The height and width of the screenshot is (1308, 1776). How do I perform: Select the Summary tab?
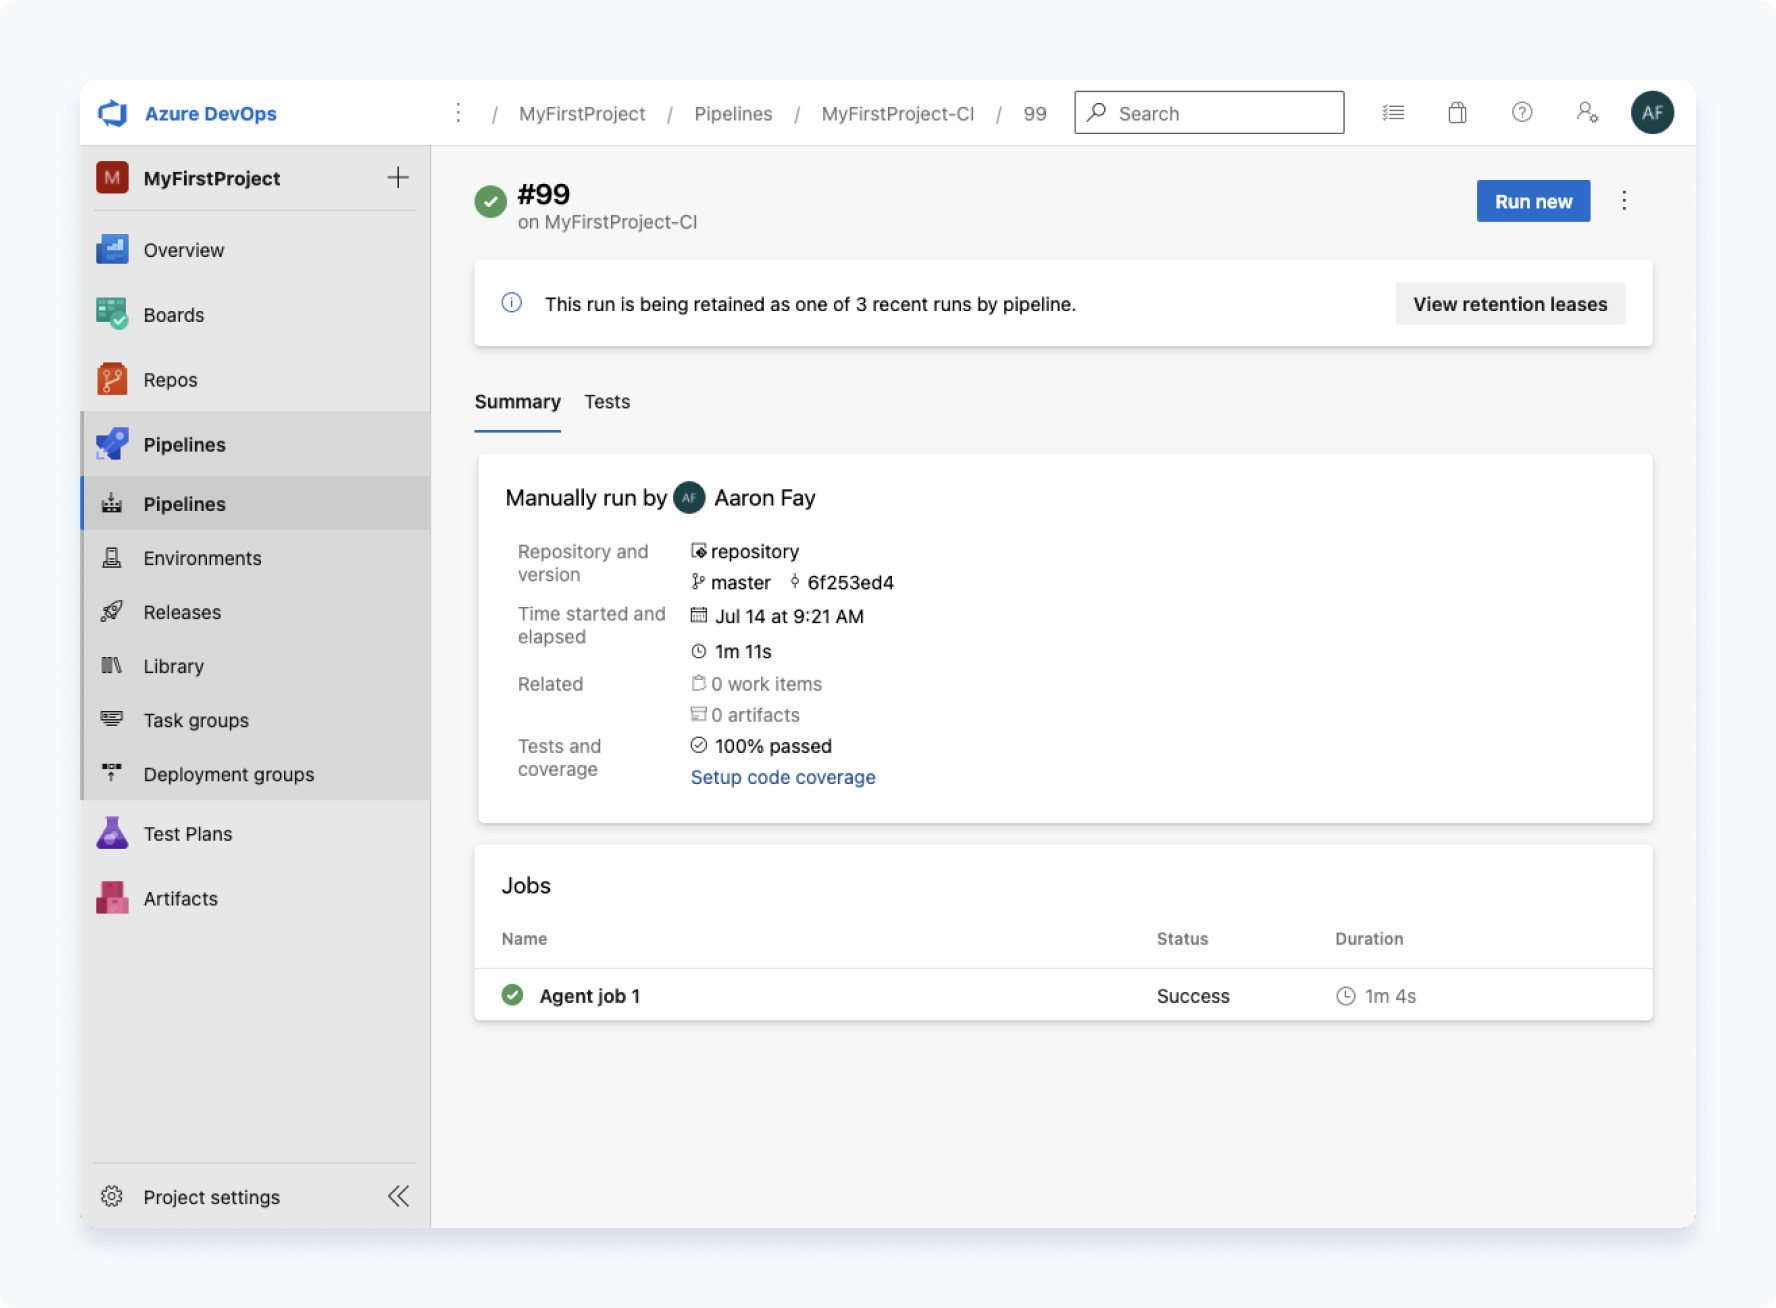(x=517, y=402)
